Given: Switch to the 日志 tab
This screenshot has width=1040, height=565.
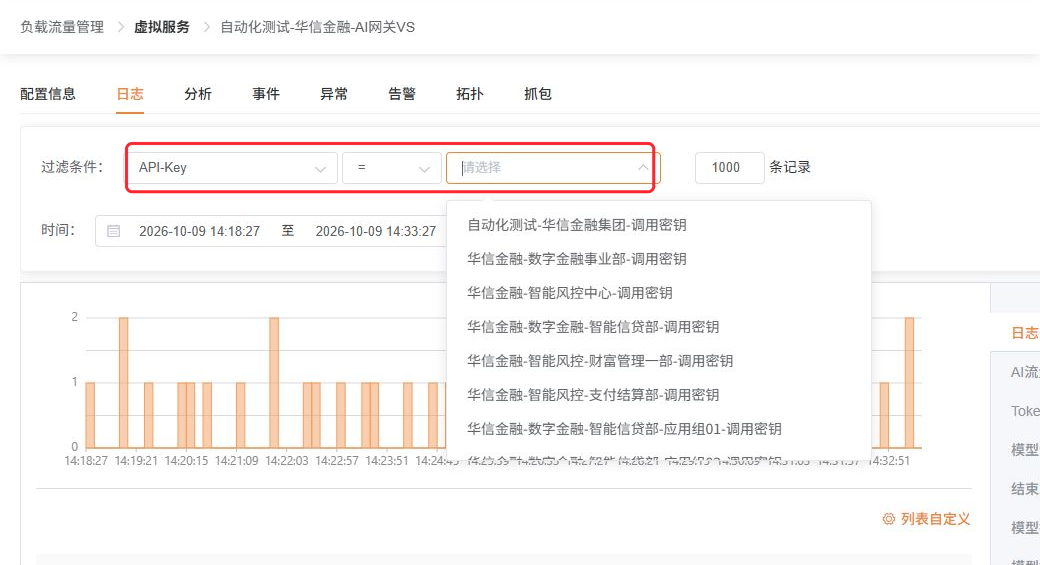Looking at the screenshot, I should (x=130, y=94).
